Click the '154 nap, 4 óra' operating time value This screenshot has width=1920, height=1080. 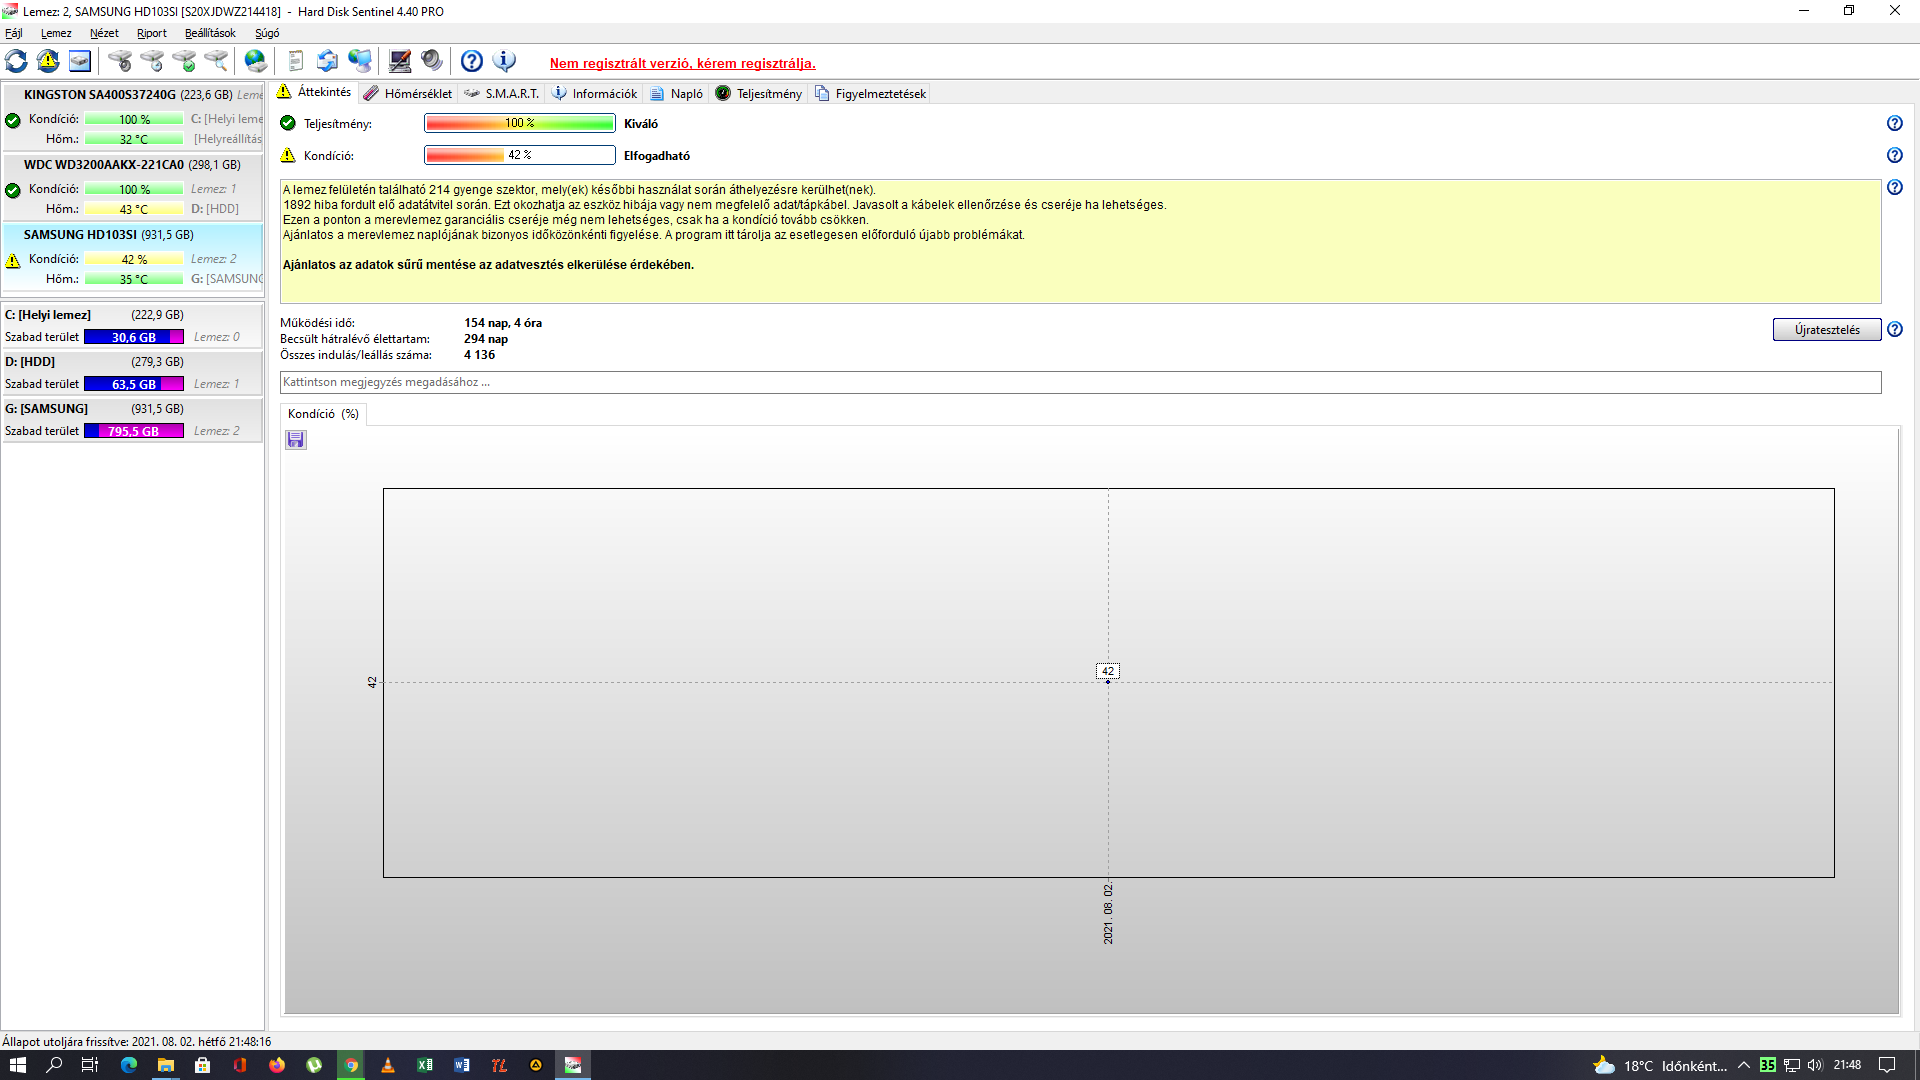click(x=503, y=323)
